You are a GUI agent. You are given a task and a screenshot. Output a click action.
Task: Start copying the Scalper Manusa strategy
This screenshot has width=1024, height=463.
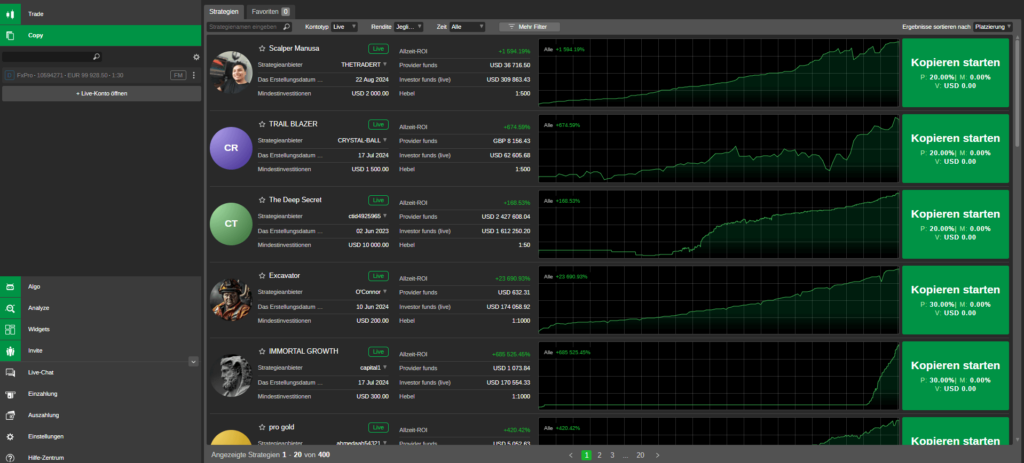coord(955,72)
